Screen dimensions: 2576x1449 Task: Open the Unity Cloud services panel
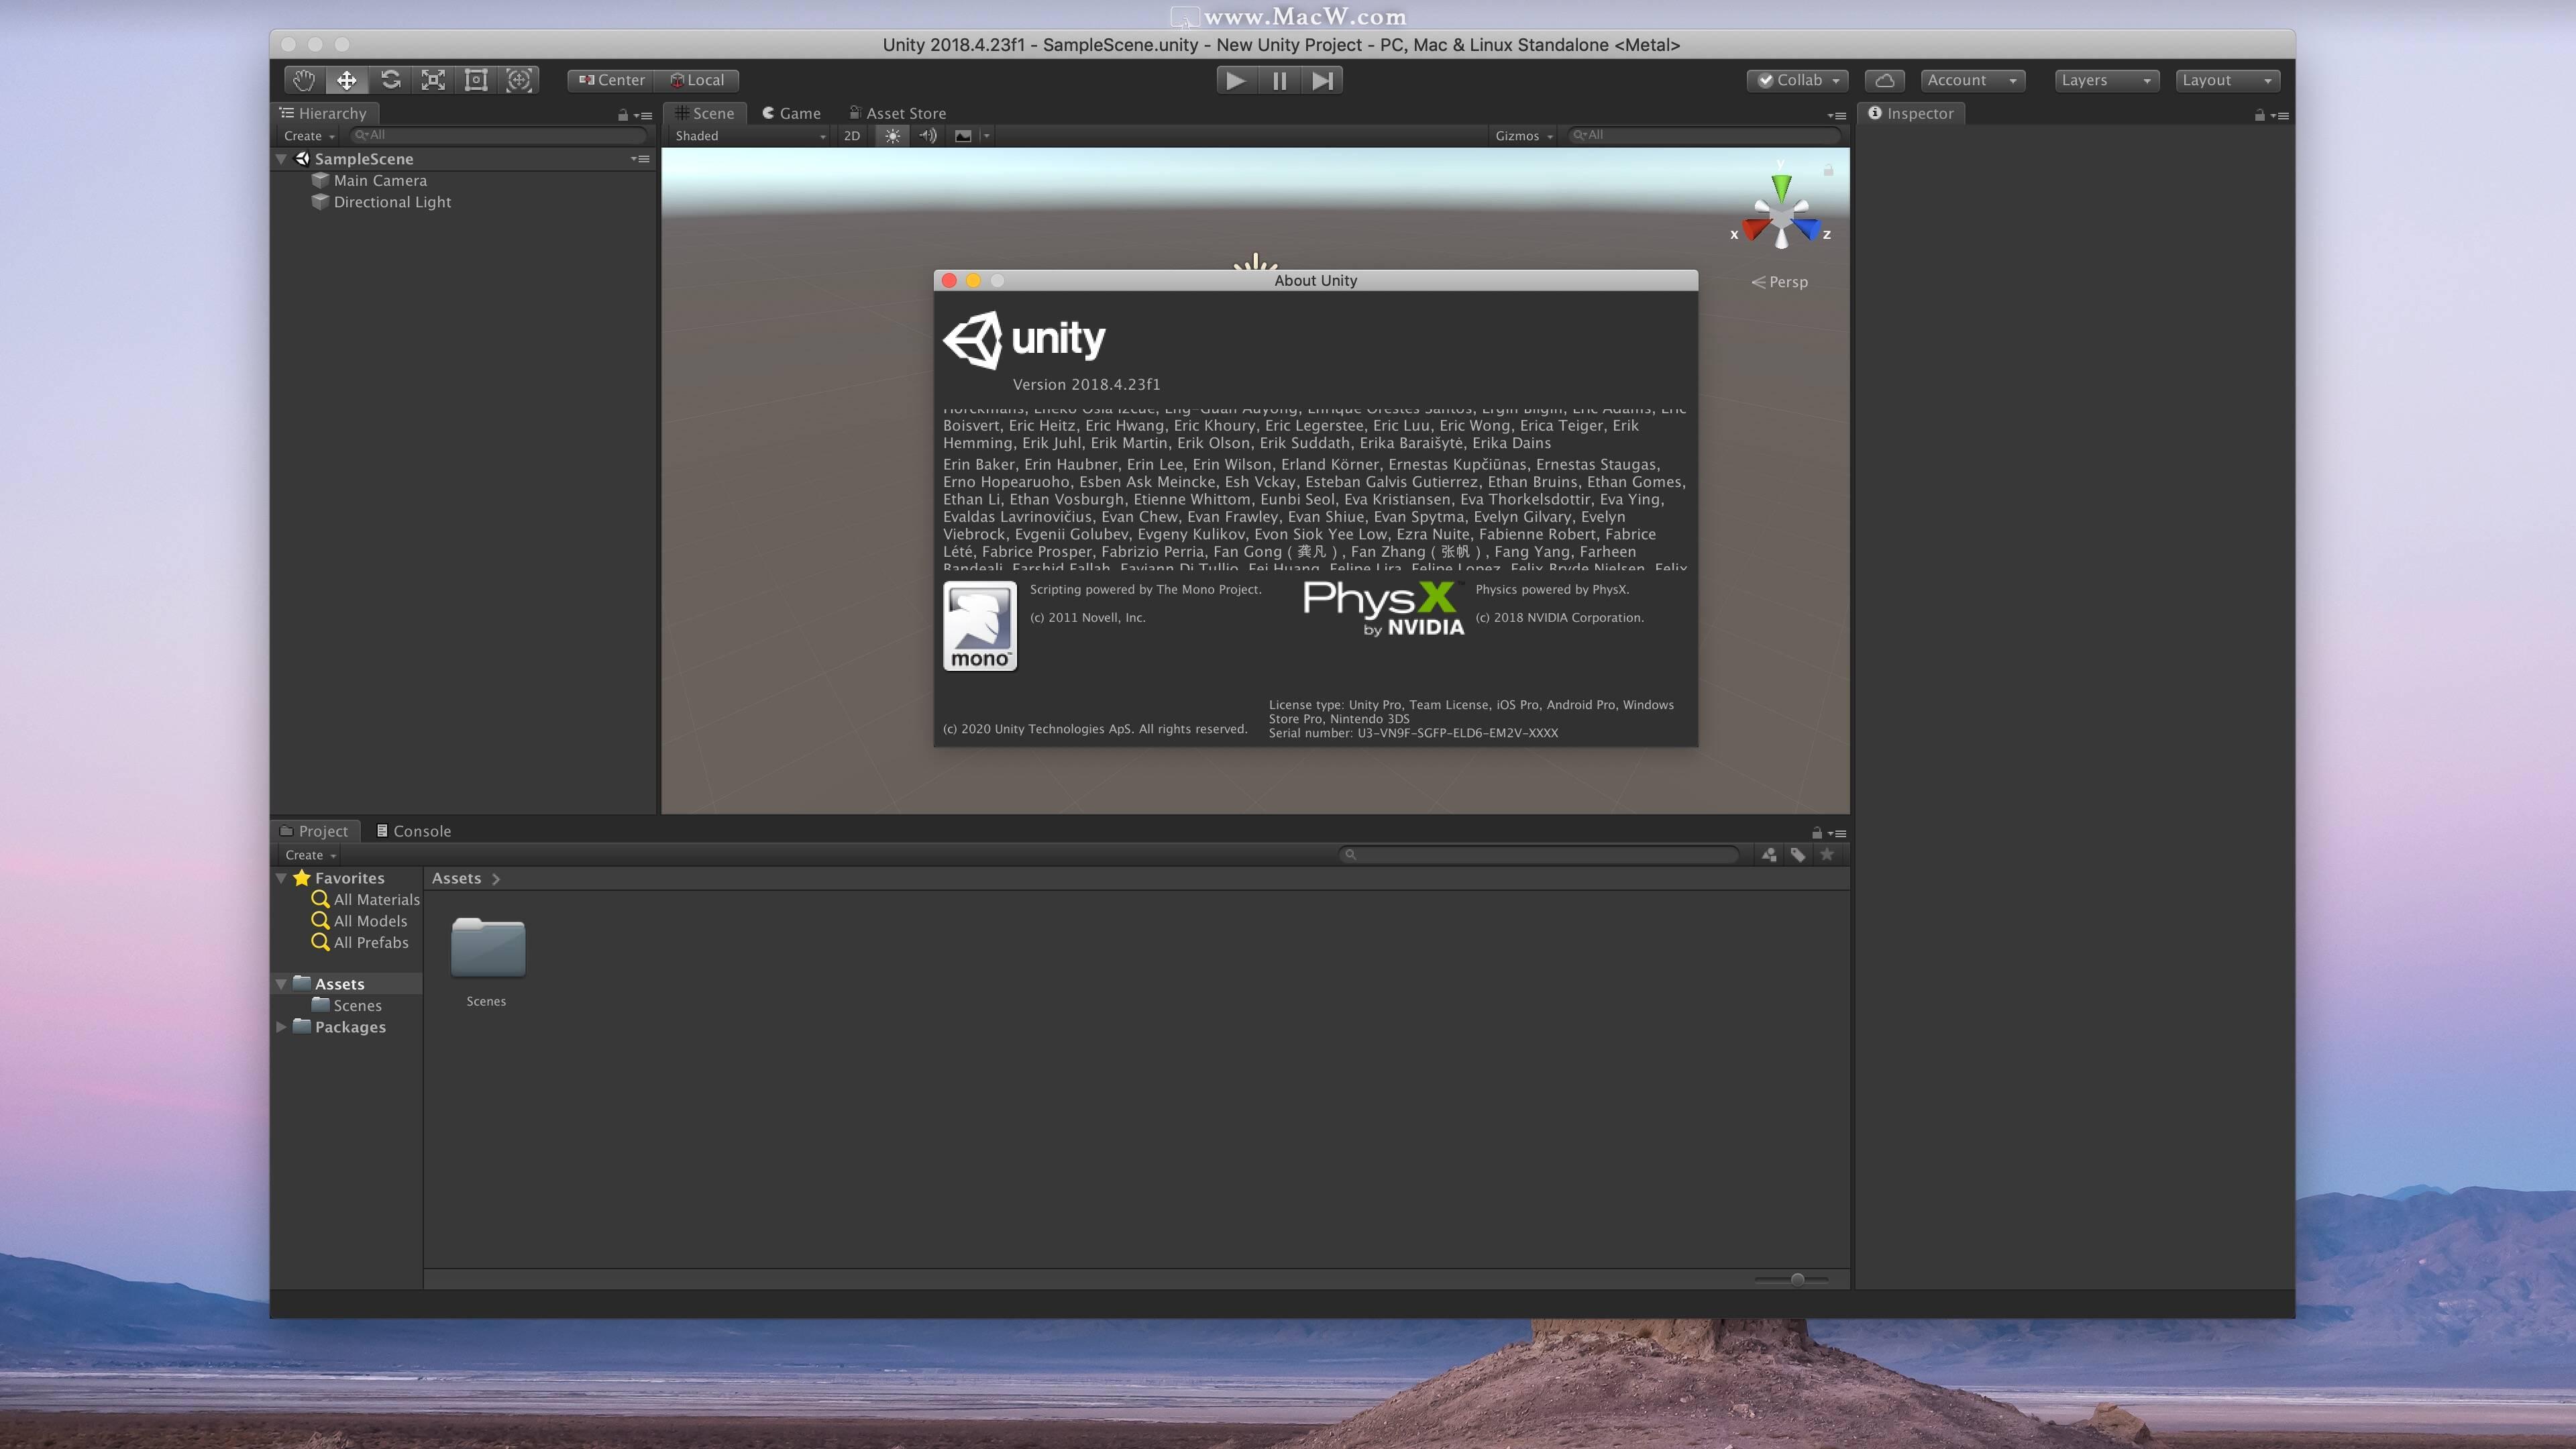tap(1884, 80)
